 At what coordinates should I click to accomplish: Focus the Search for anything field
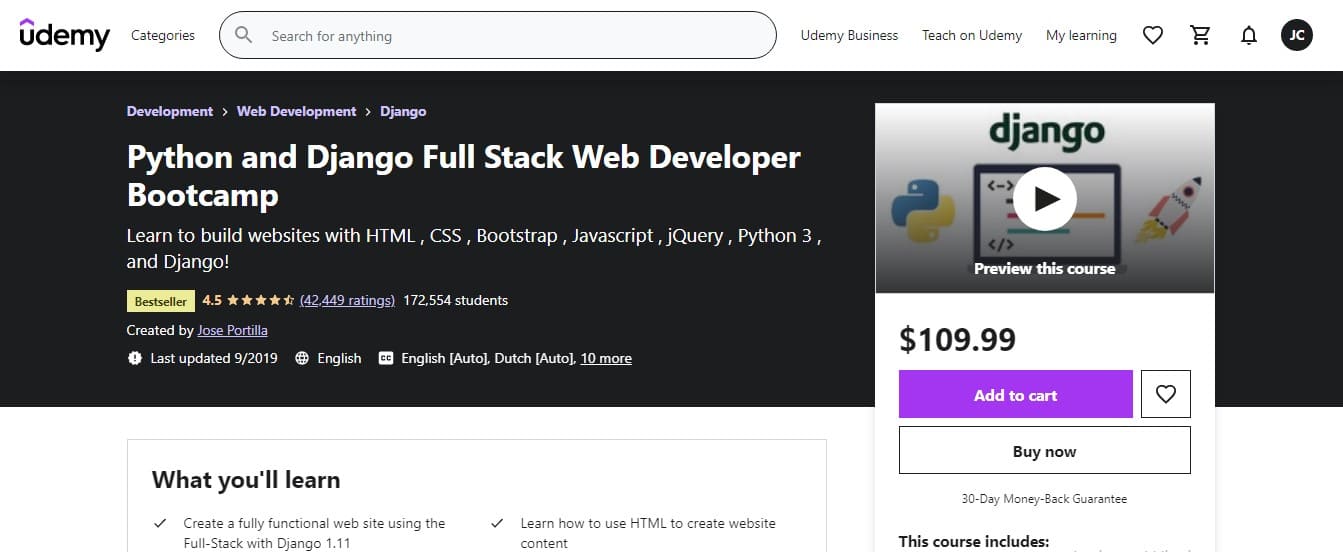point(498,35)
